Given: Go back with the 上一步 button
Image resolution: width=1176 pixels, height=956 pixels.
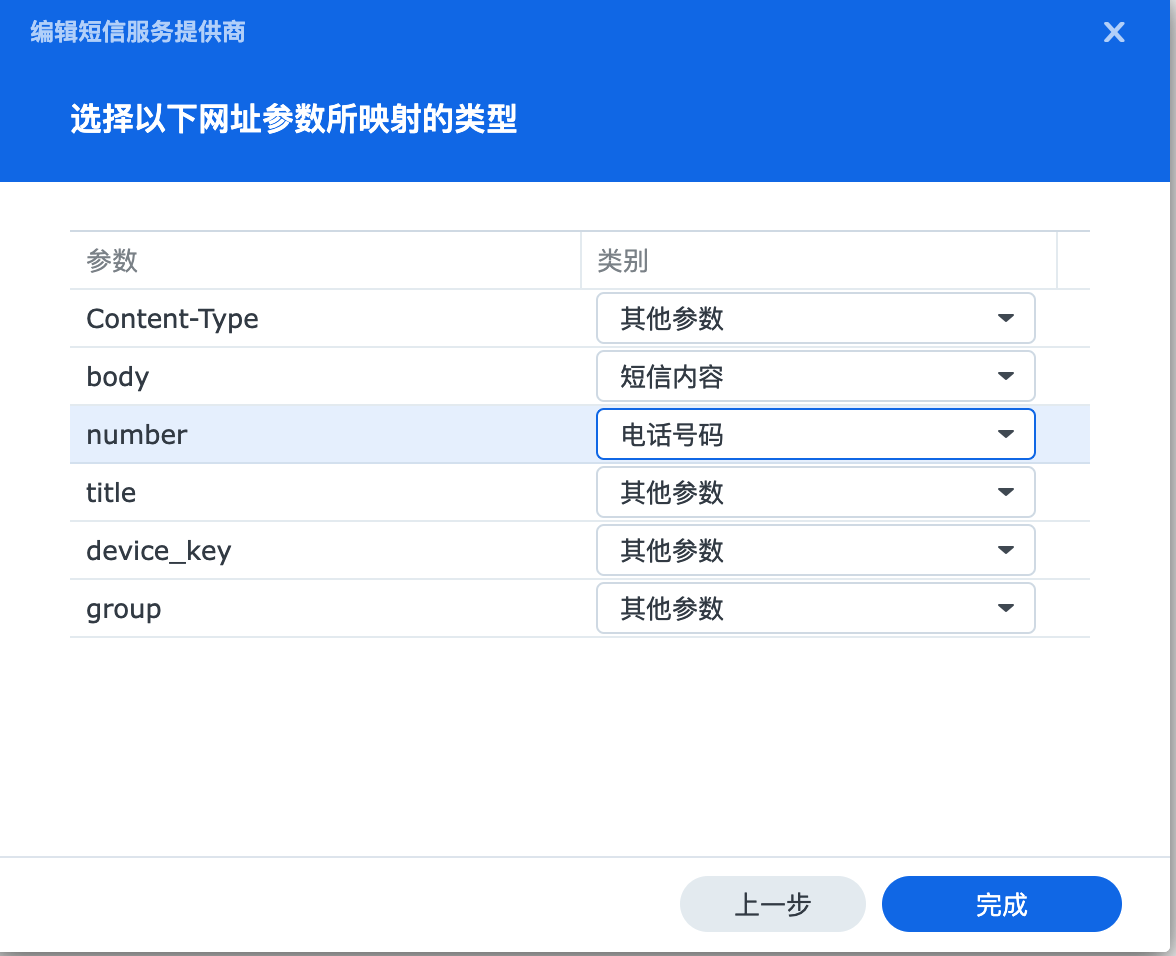Looking at the screenshot, I should click(x=772, y=904).
